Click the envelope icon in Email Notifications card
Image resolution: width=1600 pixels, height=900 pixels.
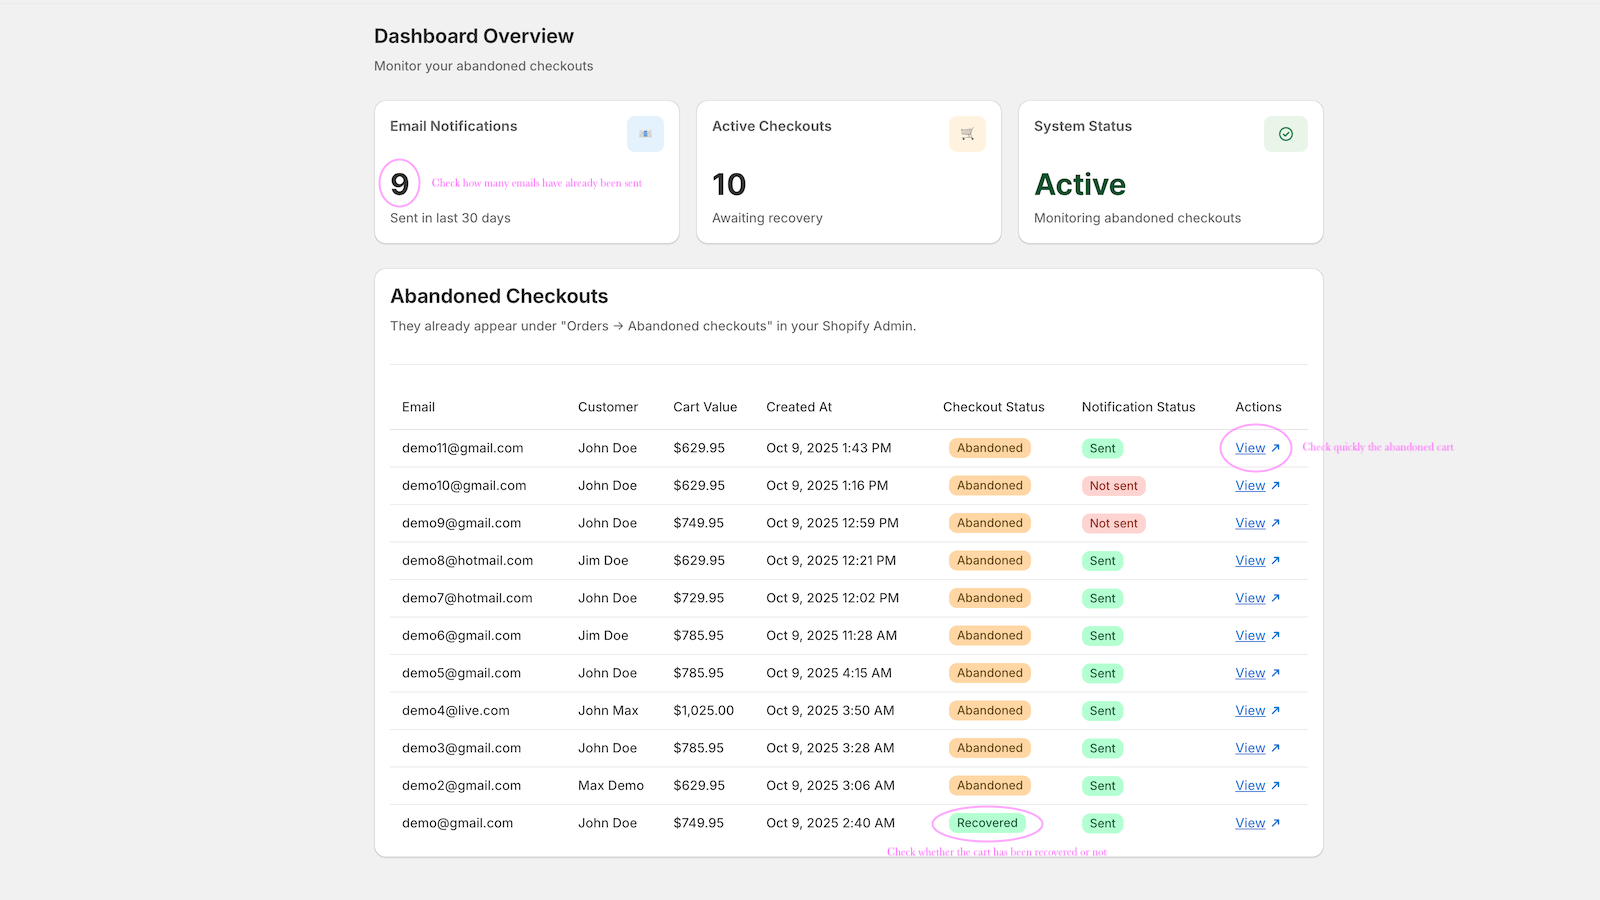pyautogui.click(x=645, y=134)
